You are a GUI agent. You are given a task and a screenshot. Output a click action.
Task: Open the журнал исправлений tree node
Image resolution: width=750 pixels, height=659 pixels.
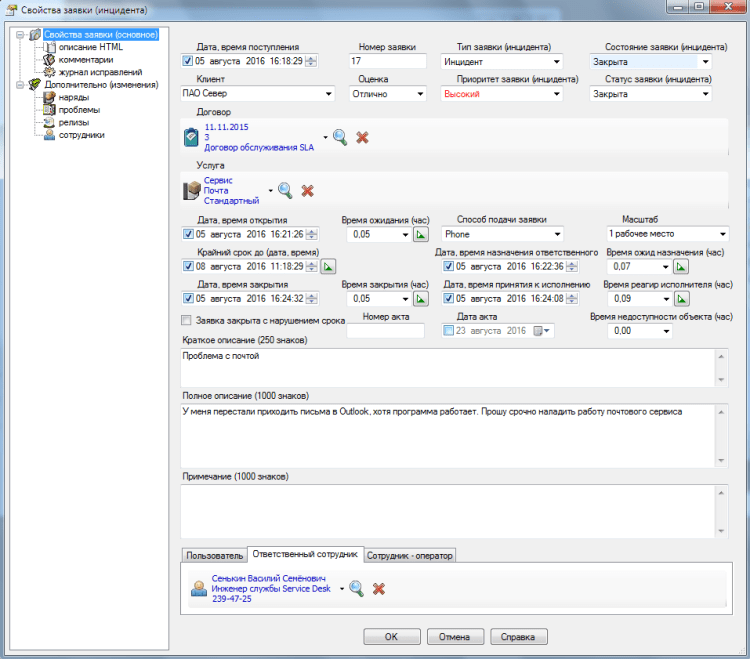click(100, 72)
